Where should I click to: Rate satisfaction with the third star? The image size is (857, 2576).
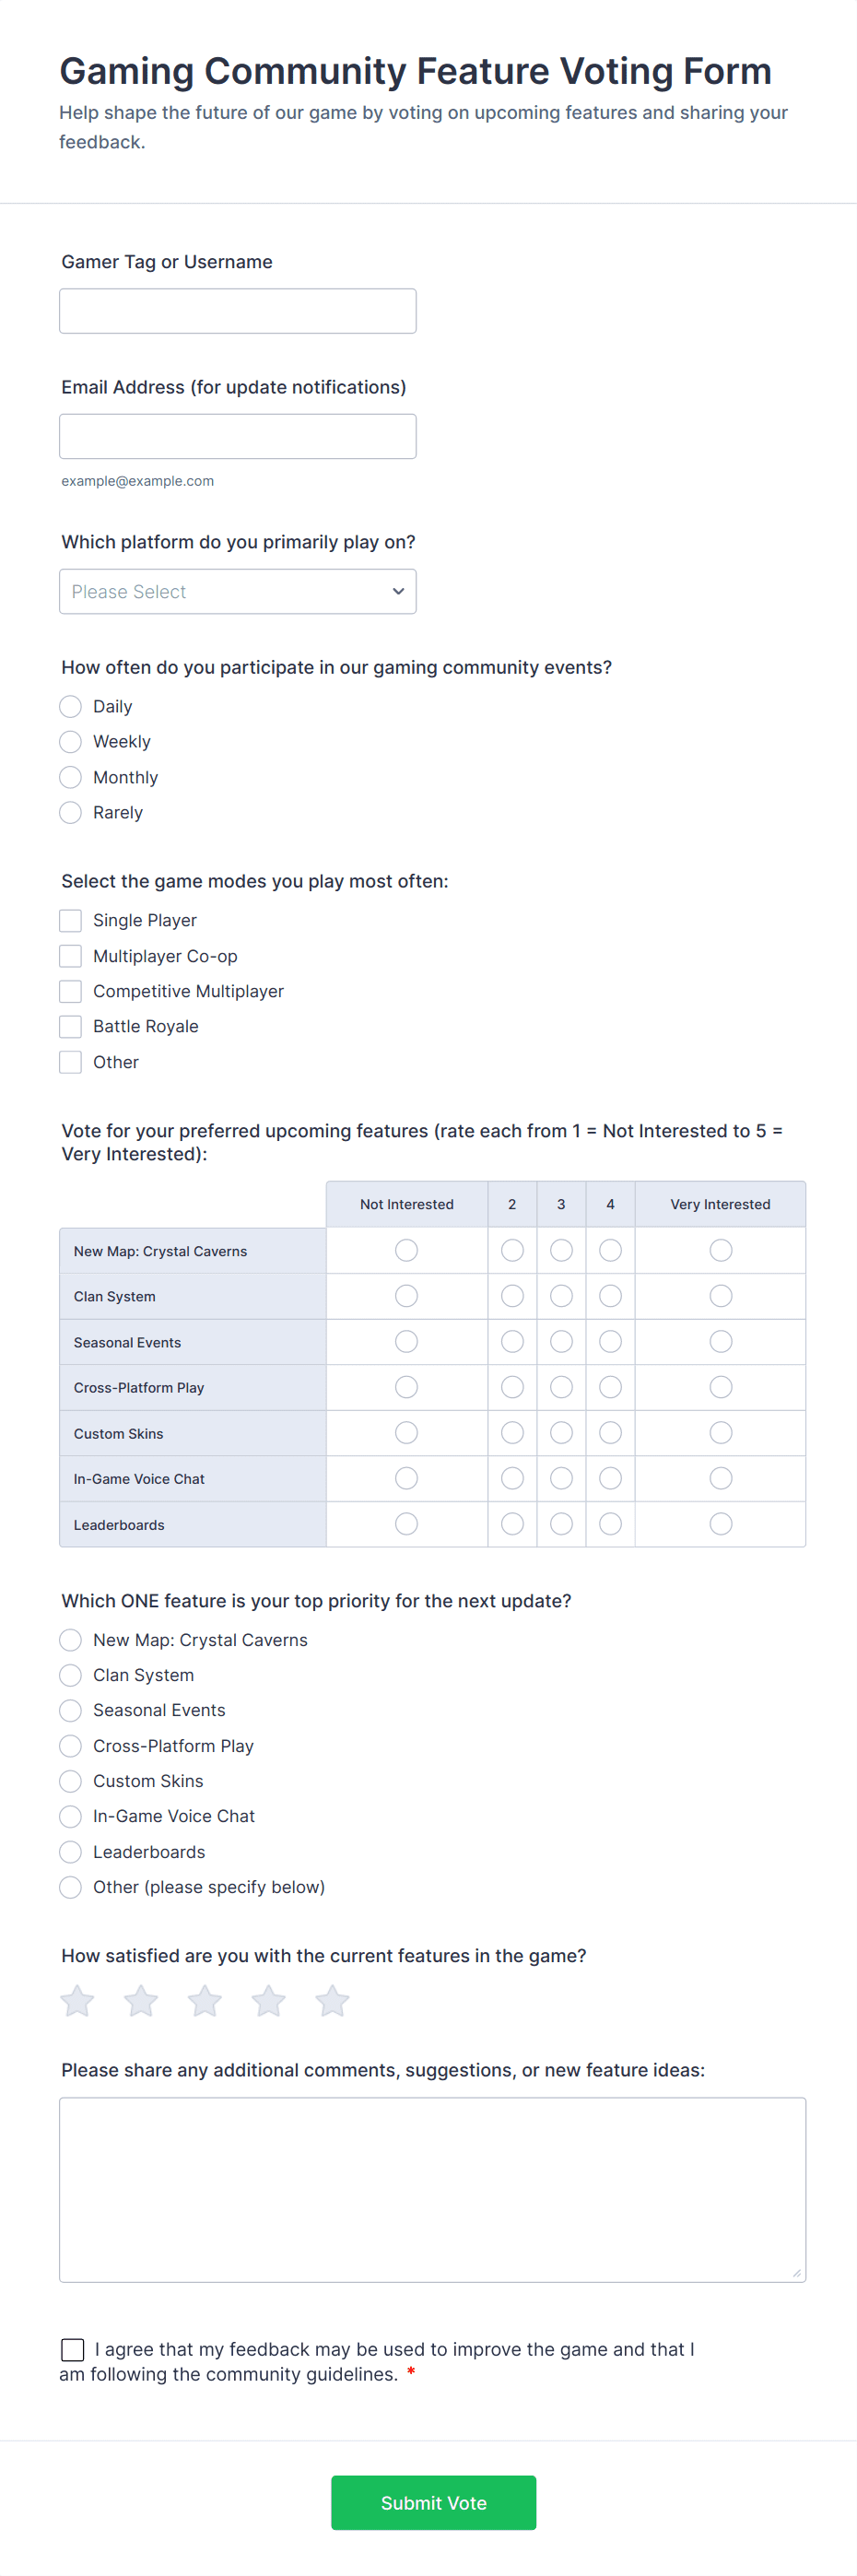(205, 2001)
